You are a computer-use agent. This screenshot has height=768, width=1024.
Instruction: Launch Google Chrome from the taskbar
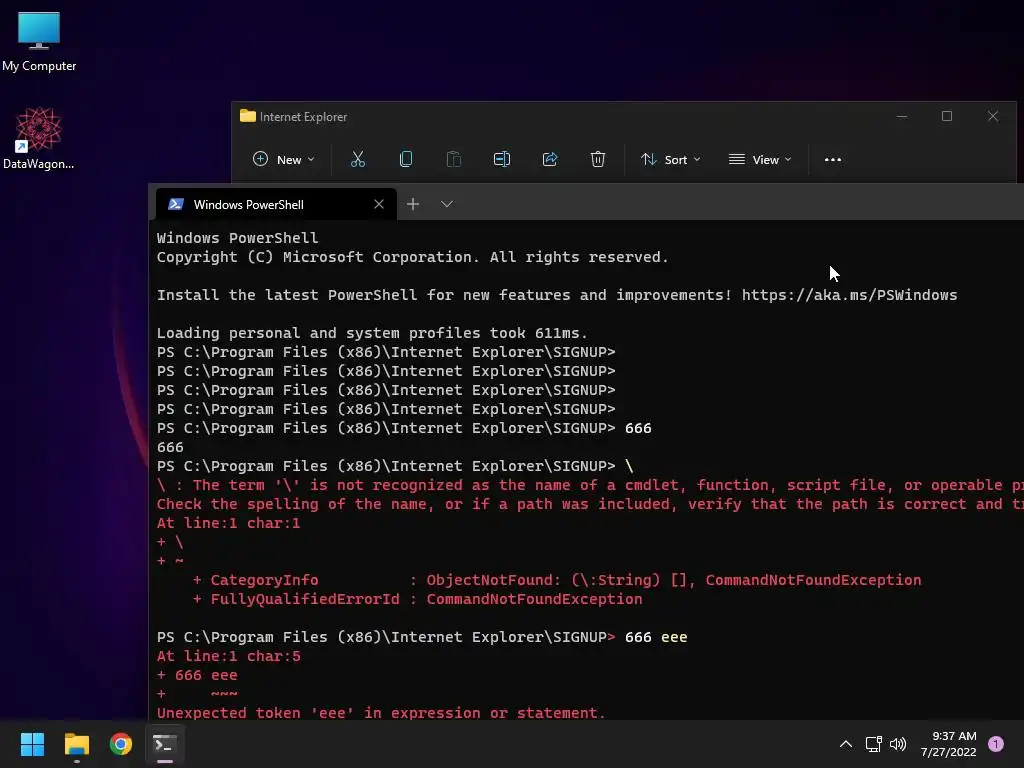[x=121, y=744]
